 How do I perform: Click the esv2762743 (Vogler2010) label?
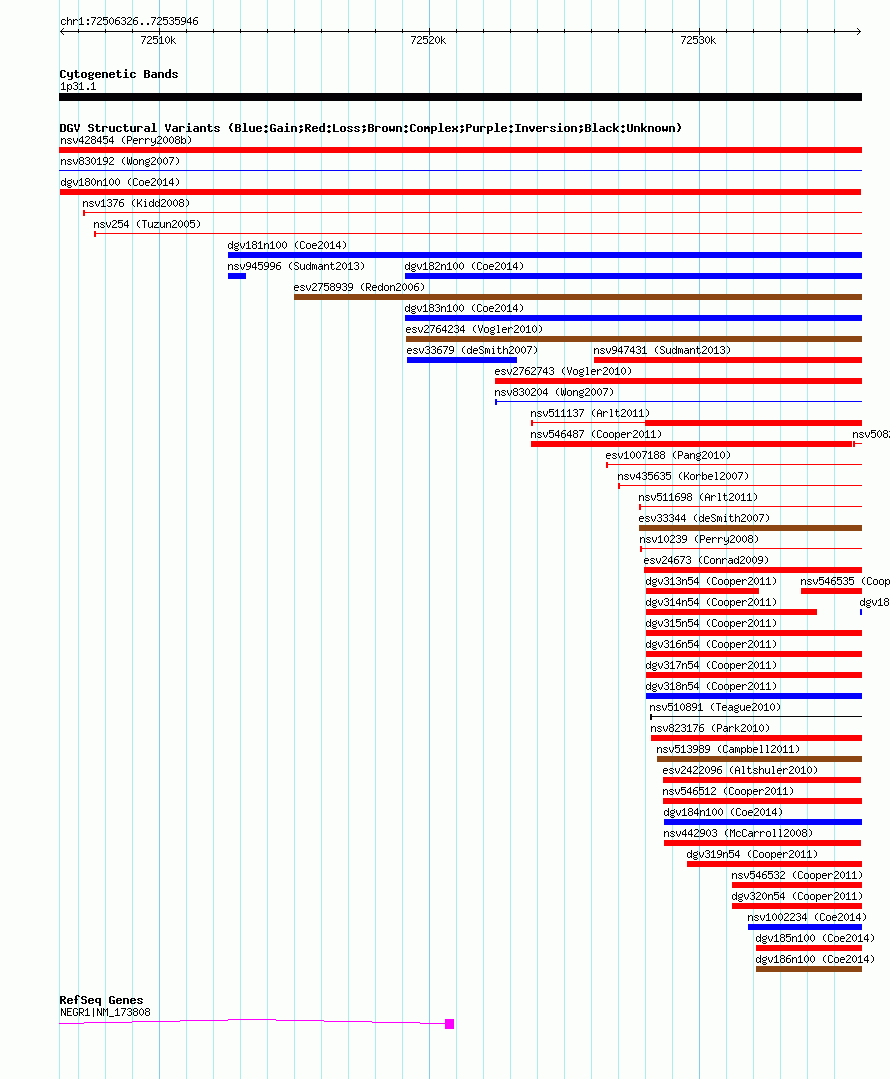click(563, 371)
